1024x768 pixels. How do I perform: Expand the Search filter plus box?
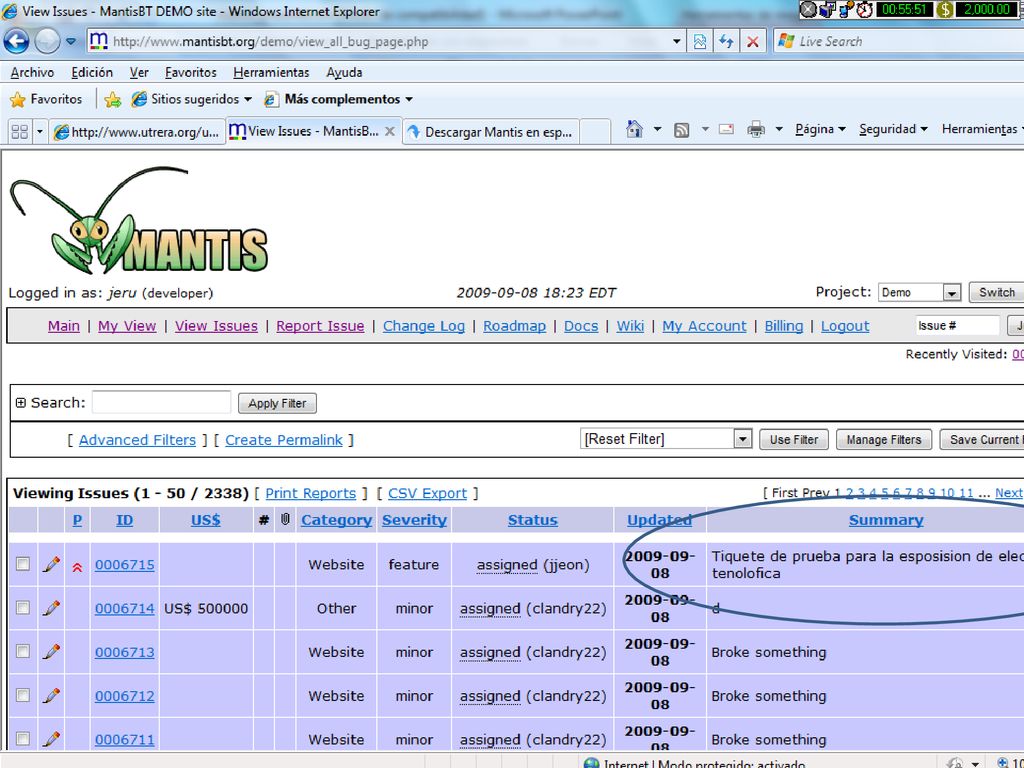click(20, 403)
